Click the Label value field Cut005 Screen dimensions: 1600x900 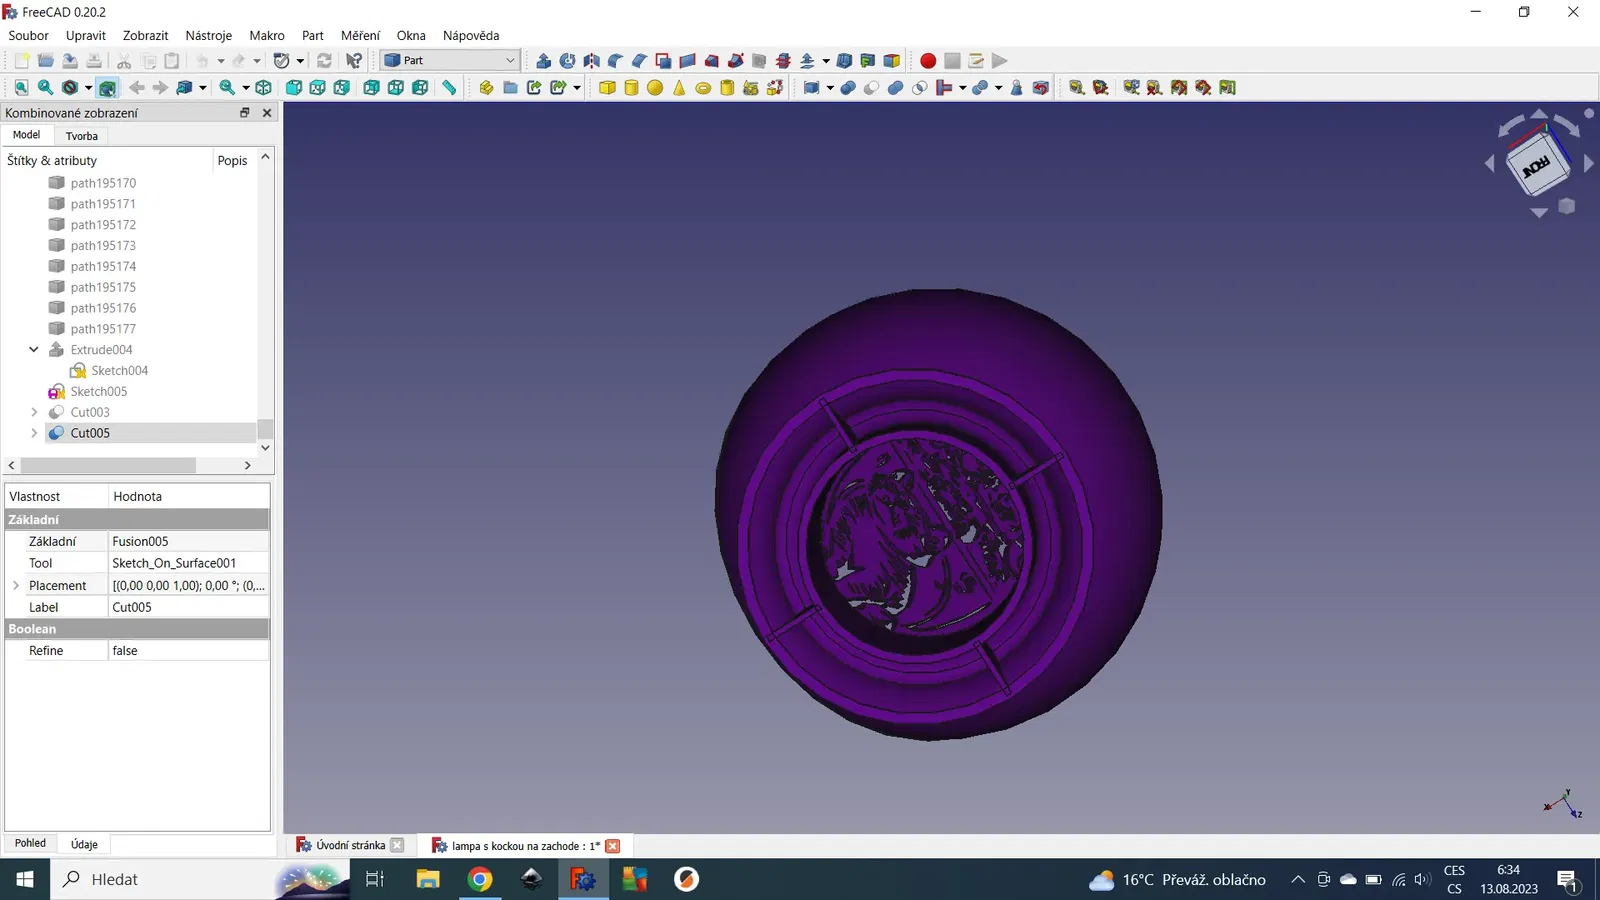click(x=188, y=608)
